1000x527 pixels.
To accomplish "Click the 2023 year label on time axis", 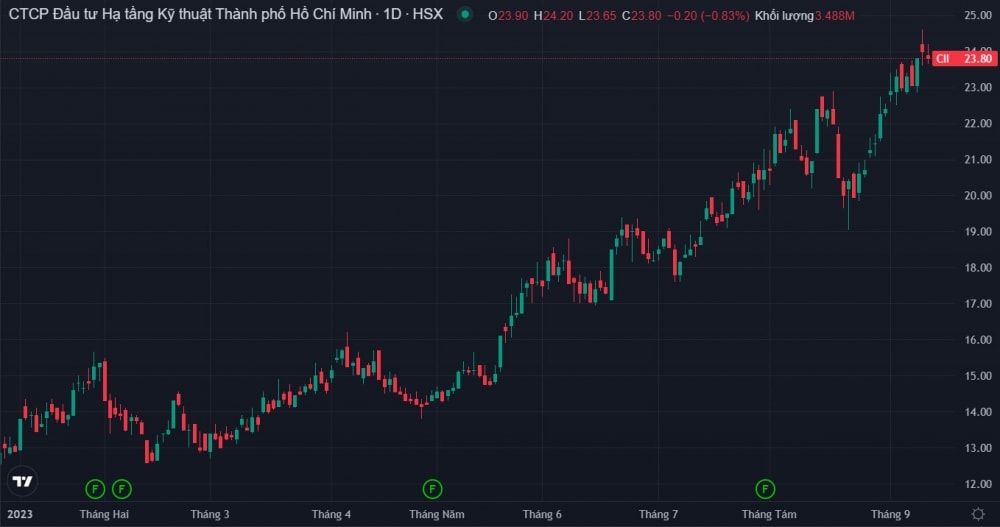I will [x=20, y=514].
